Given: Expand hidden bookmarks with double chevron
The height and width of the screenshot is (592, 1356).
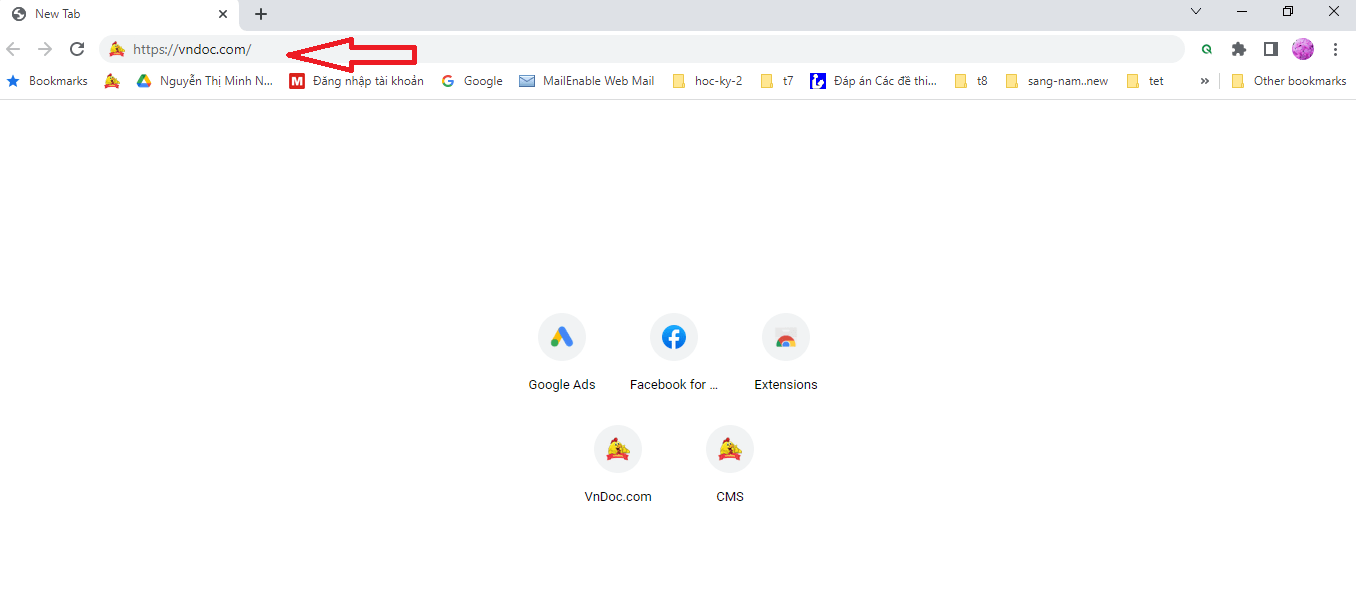Looking at the screenshot, I should [1203, 81].
